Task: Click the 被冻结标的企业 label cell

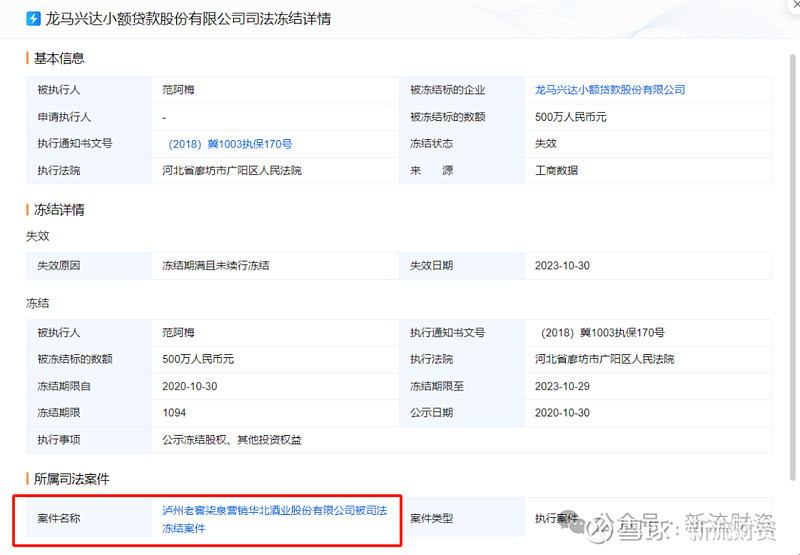Action: (462, 90)
